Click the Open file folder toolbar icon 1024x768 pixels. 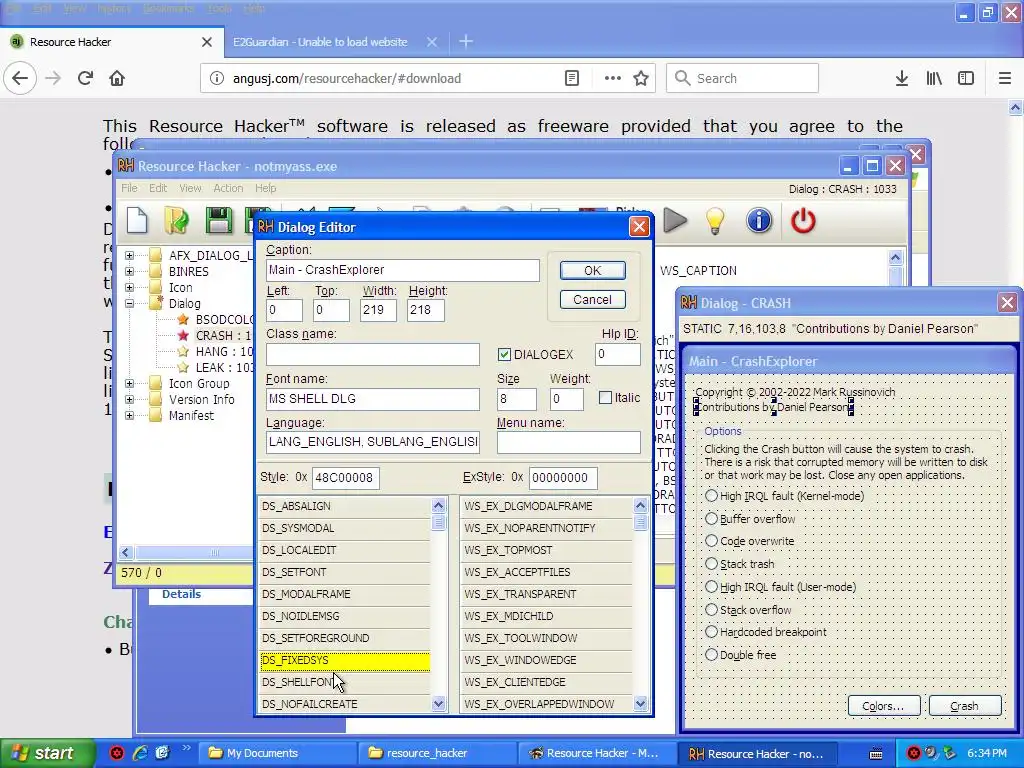point(176,221)
